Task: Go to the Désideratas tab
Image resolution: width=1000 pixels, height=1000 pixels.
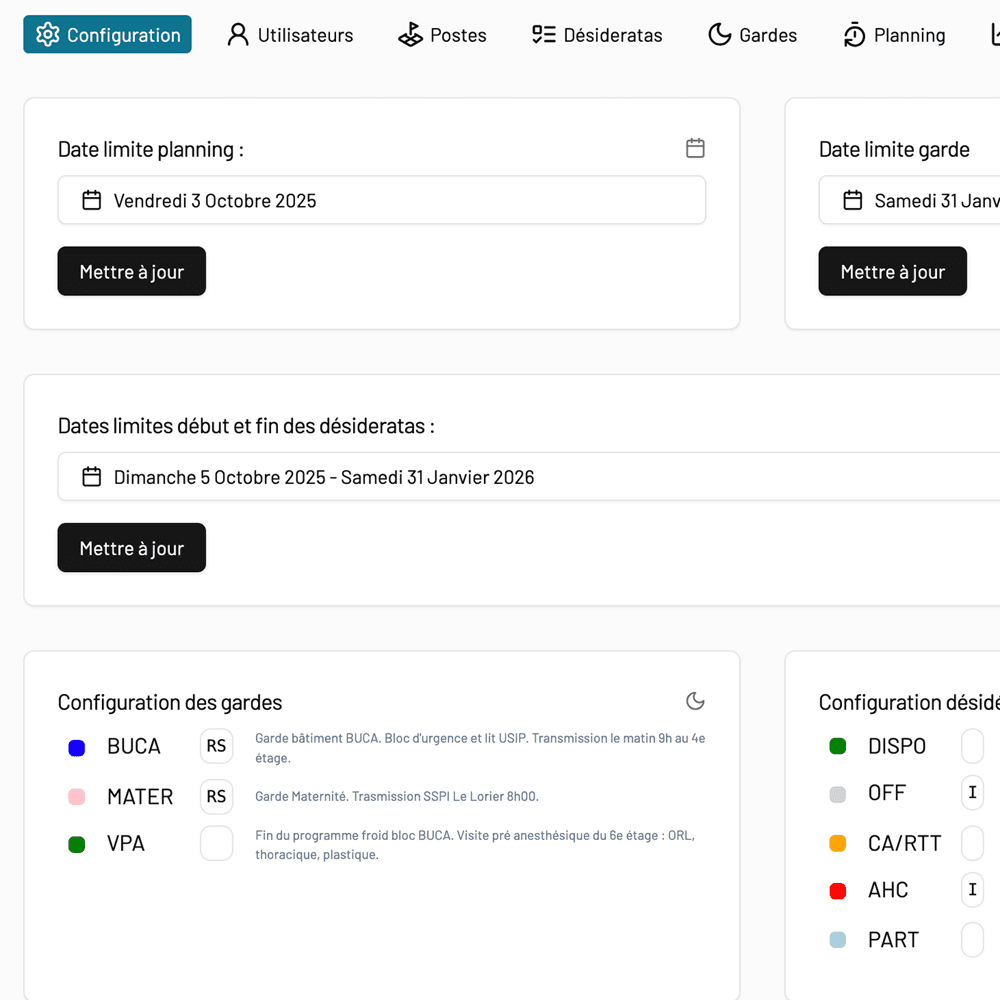Action: (597, 35)
